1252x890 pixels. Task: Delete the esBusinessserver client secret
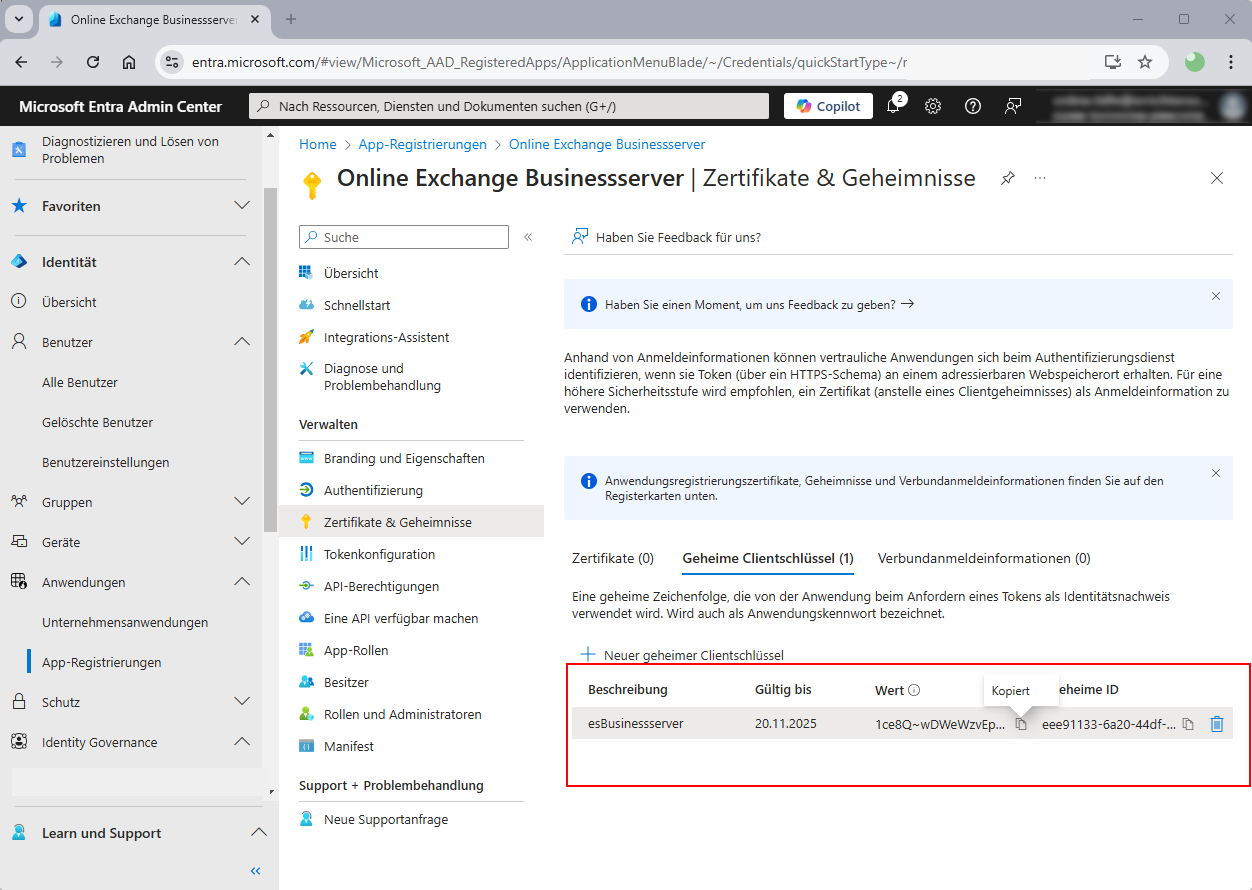(1217, 724)
